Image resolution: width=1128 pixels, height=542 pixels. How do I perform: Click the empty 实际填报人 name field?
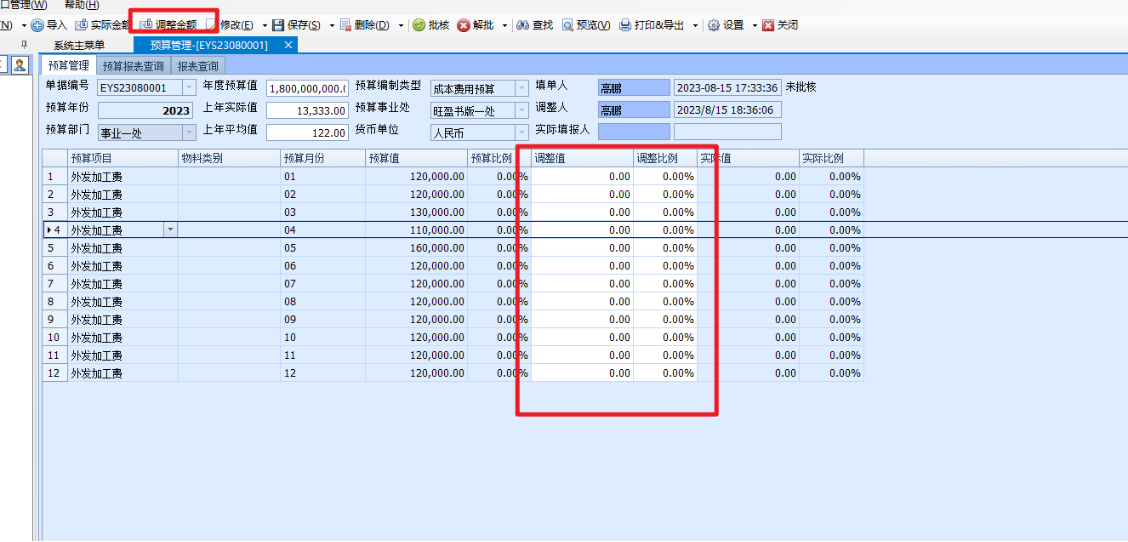click(x=634, y=131)
